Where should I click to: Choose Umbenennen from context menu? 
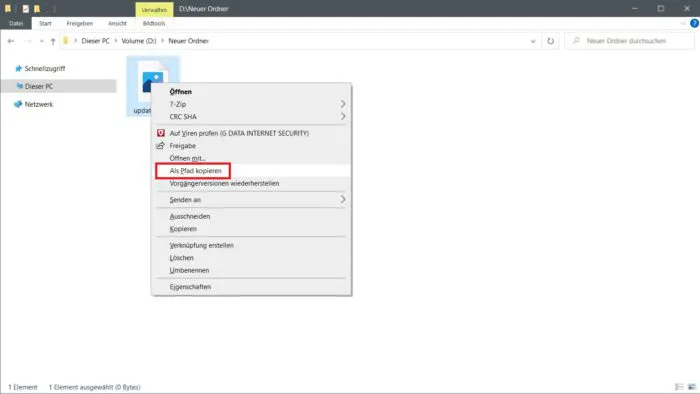pos(251,270)
